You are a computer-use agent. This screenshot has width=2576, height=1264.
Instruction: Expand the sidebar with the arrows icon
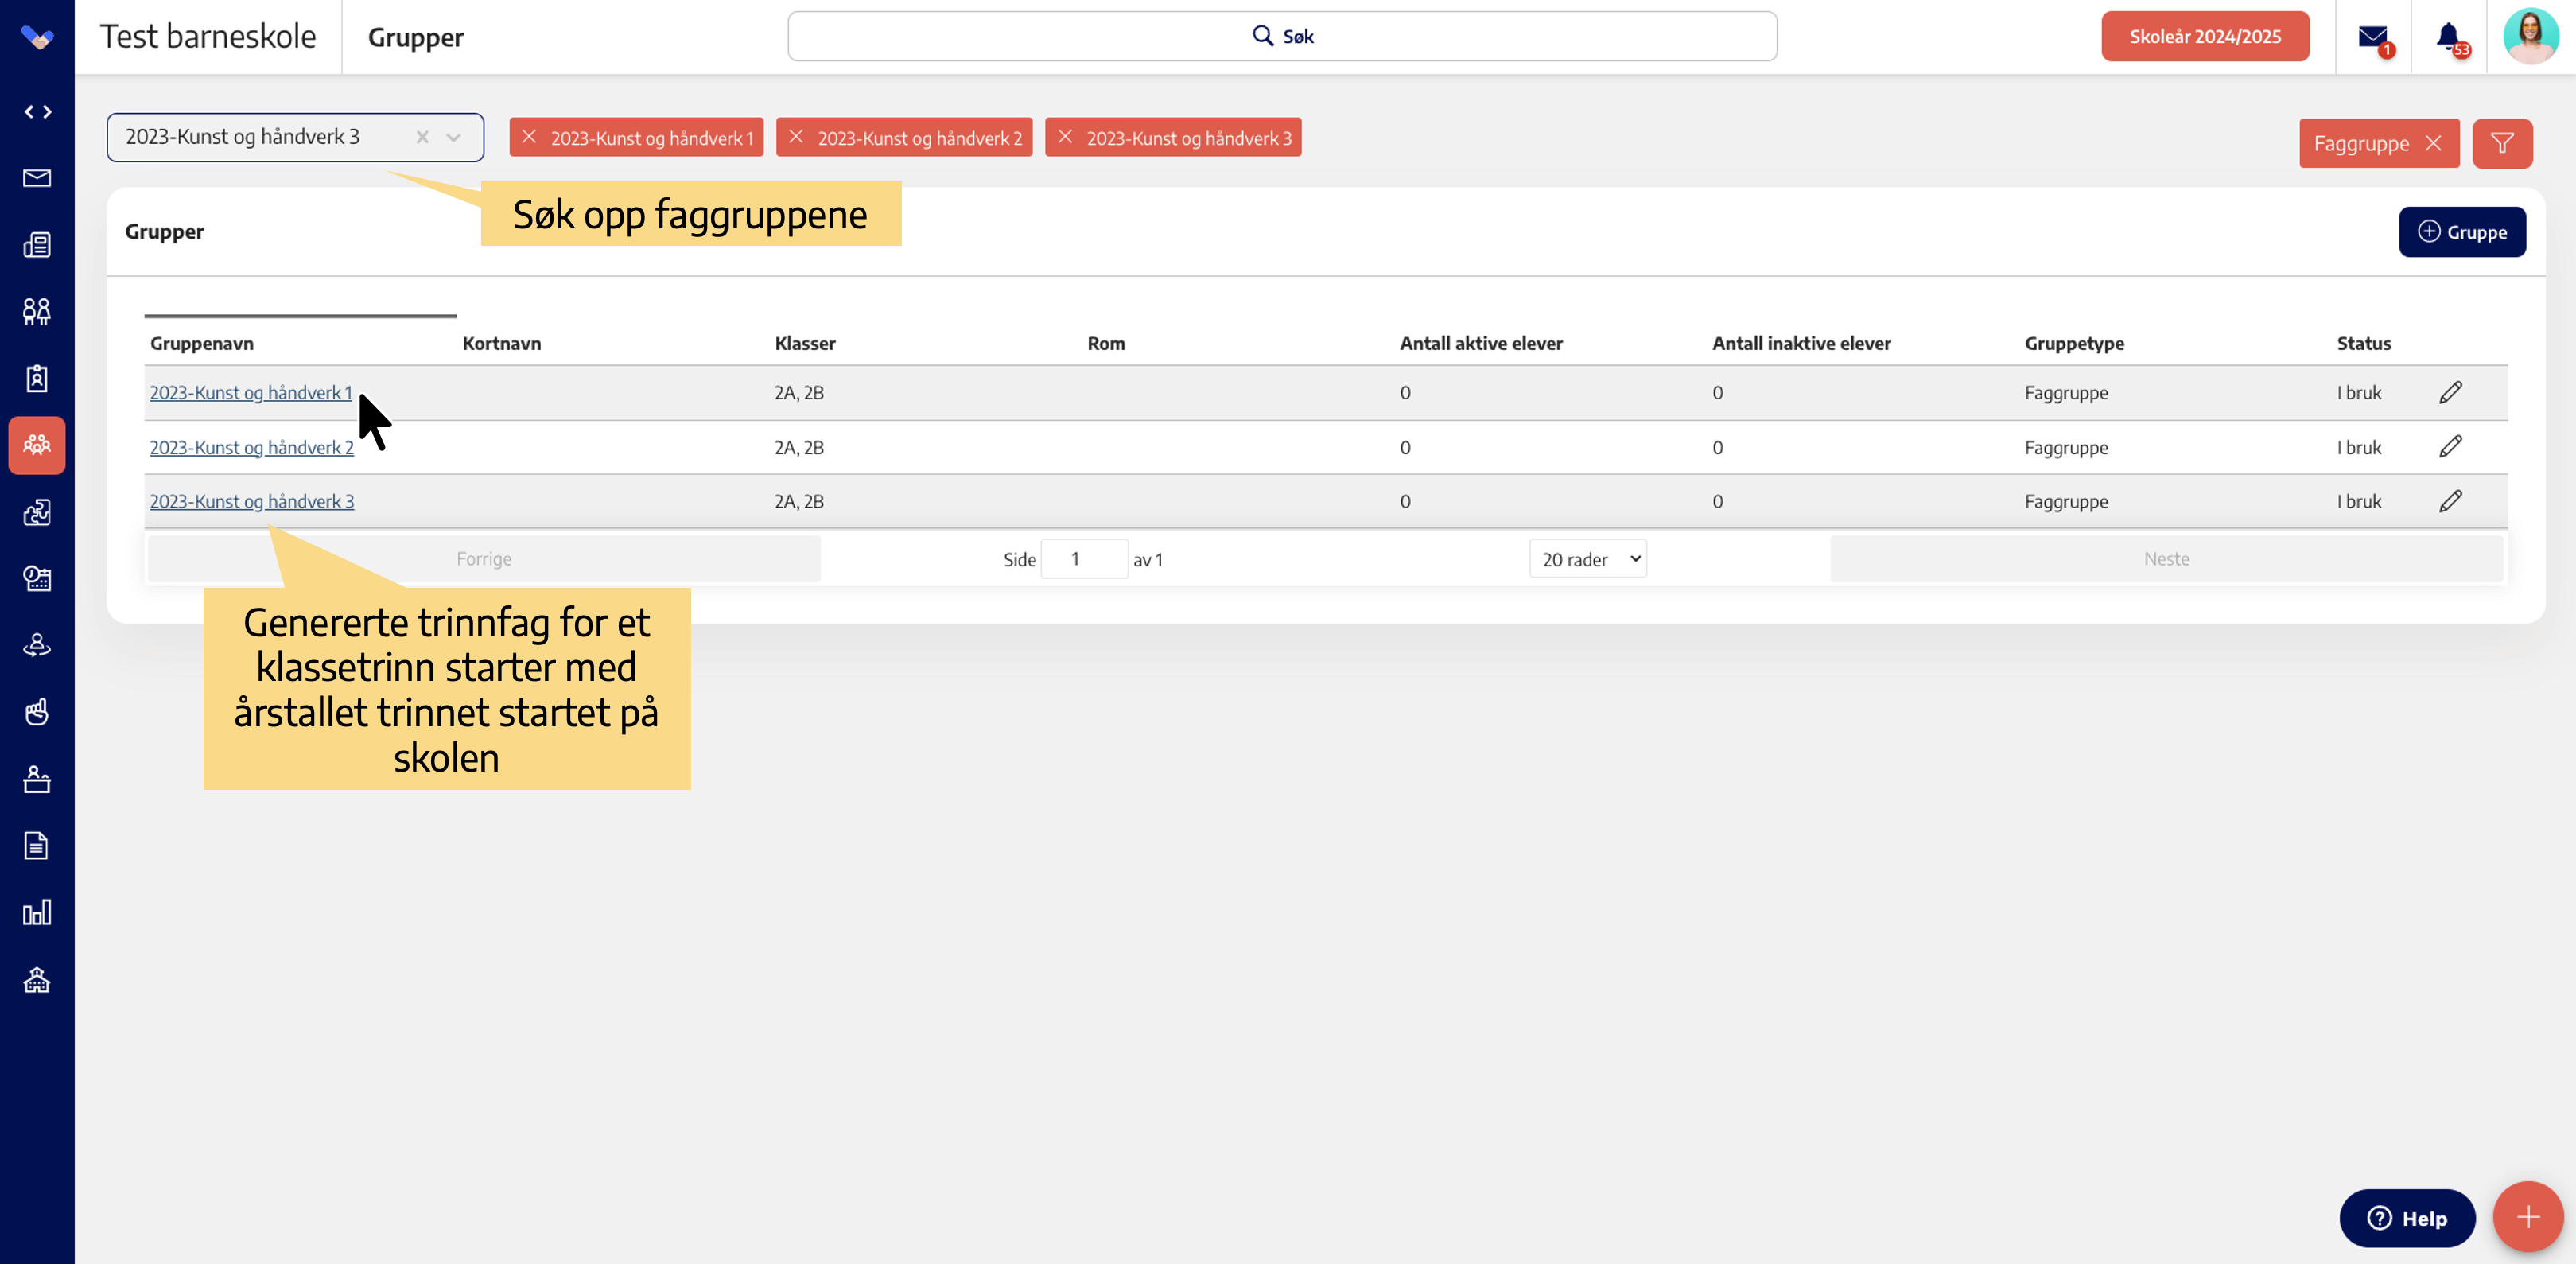pyautogui.click(x=37, y=112)
